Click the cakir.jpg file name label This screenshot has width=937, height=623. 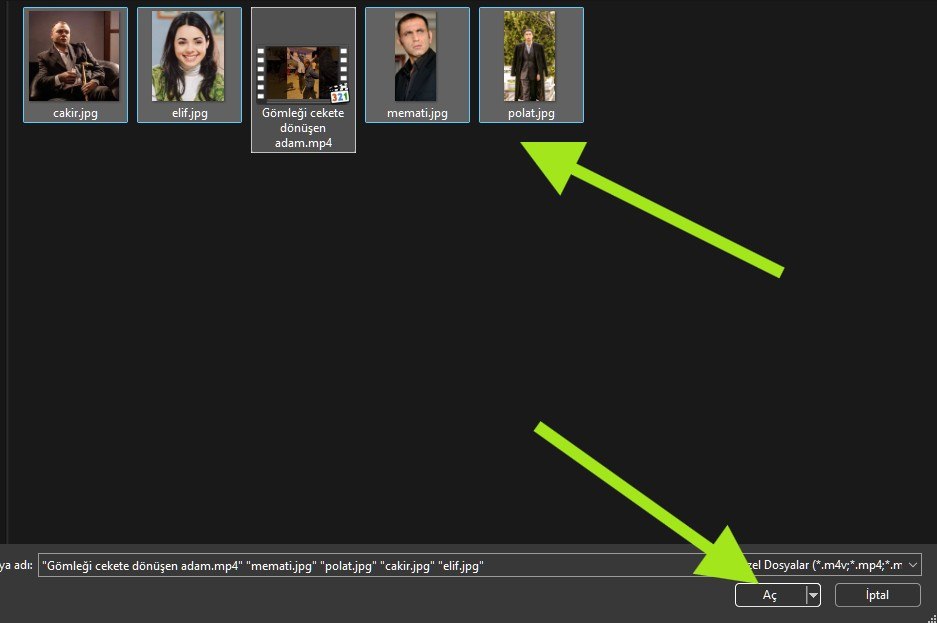75,113
